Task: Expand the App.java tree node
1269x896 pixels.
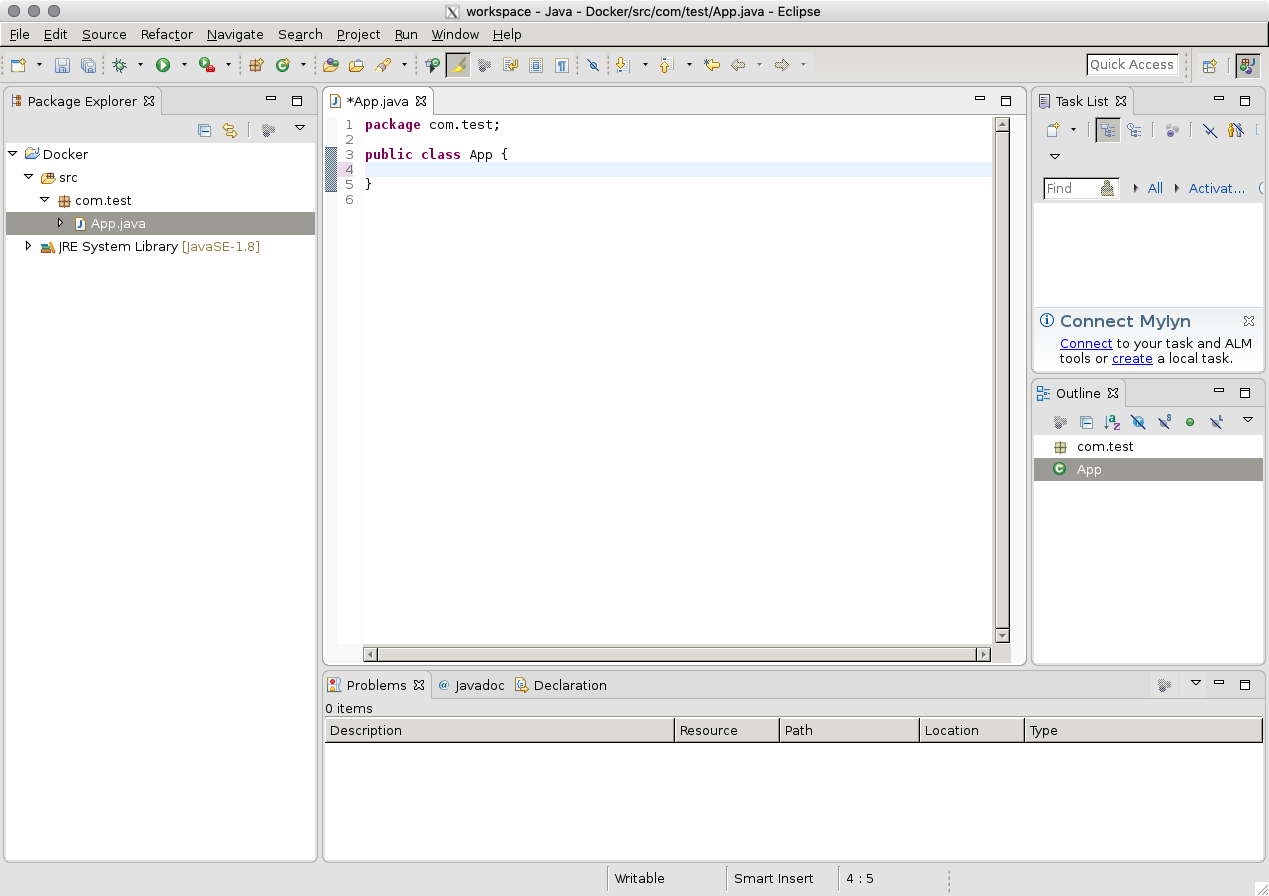Action: coord(60,223)
